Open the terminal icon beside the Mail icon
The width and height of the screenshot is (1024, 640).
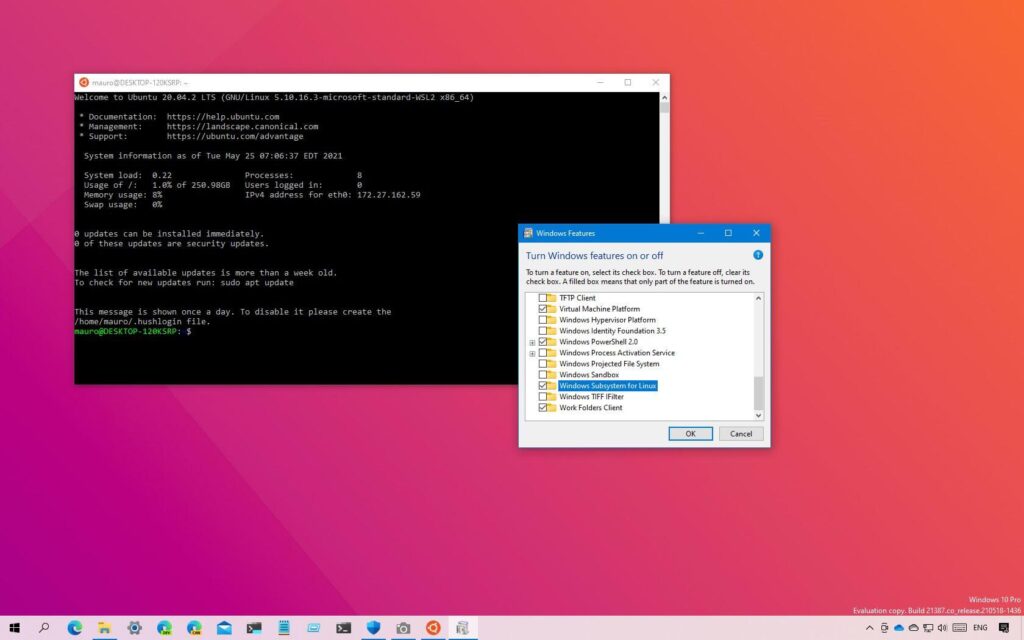(254, 628)
